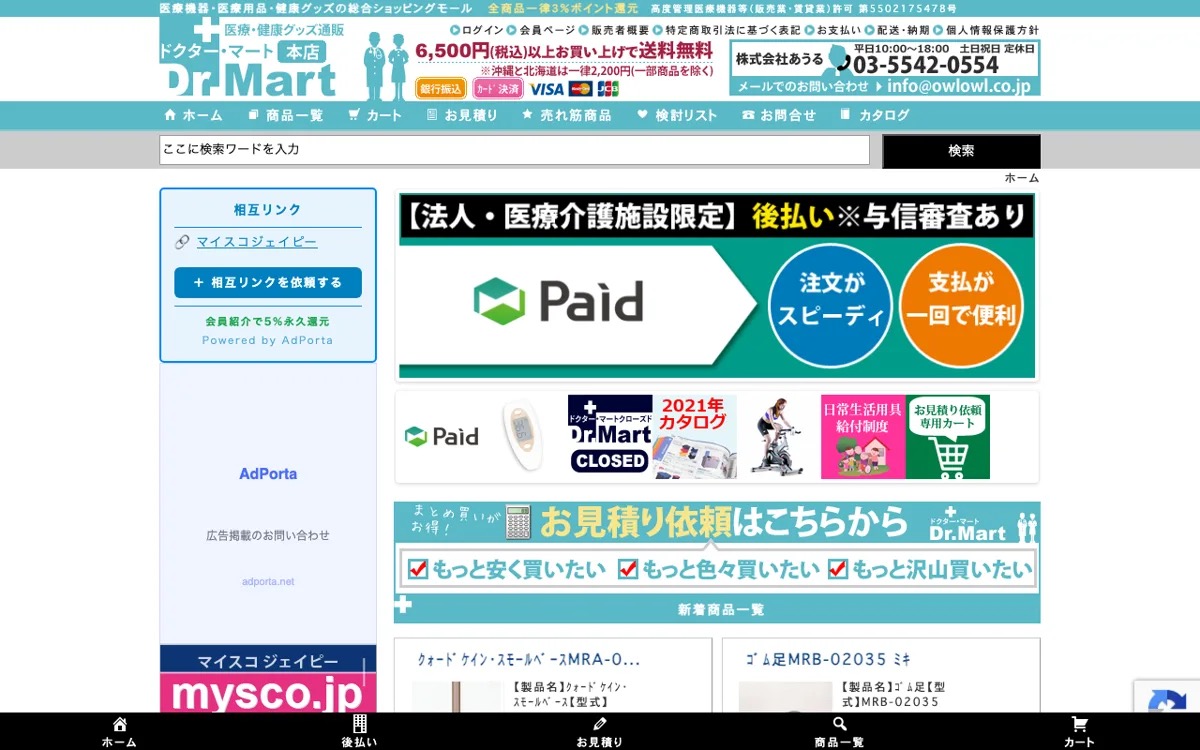
Task: Open 検討リスト in the navigation bar
Action: point(677,115)
